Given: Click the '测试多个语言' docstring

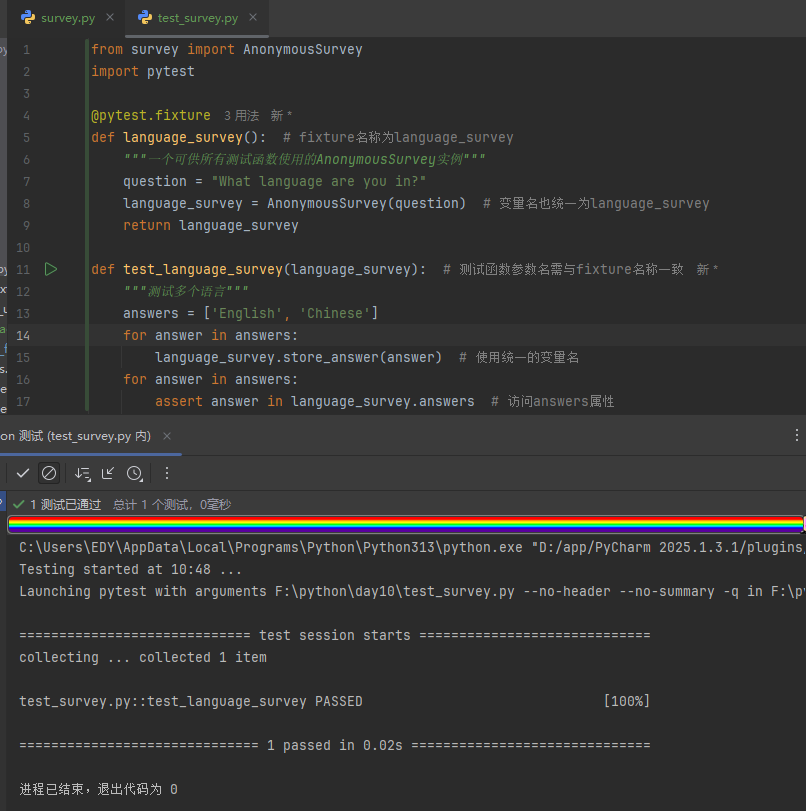Looking at the screenshot, I should coord(186,291).
